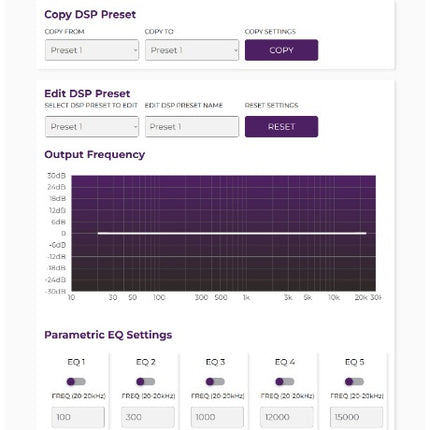Expand Select DSP Preset To Edit dropdown
The height and width of the screenshot is (430, 430).
tap(92, 127)
